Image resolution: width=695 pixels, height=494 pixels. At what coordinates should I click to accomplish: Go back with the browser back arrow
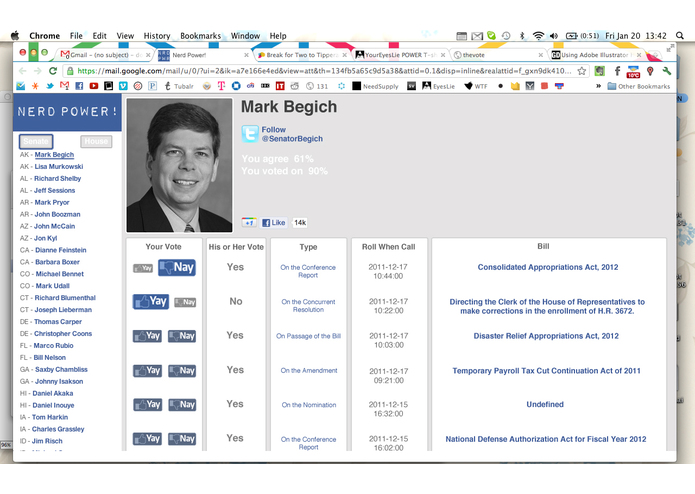coord(23,71)
